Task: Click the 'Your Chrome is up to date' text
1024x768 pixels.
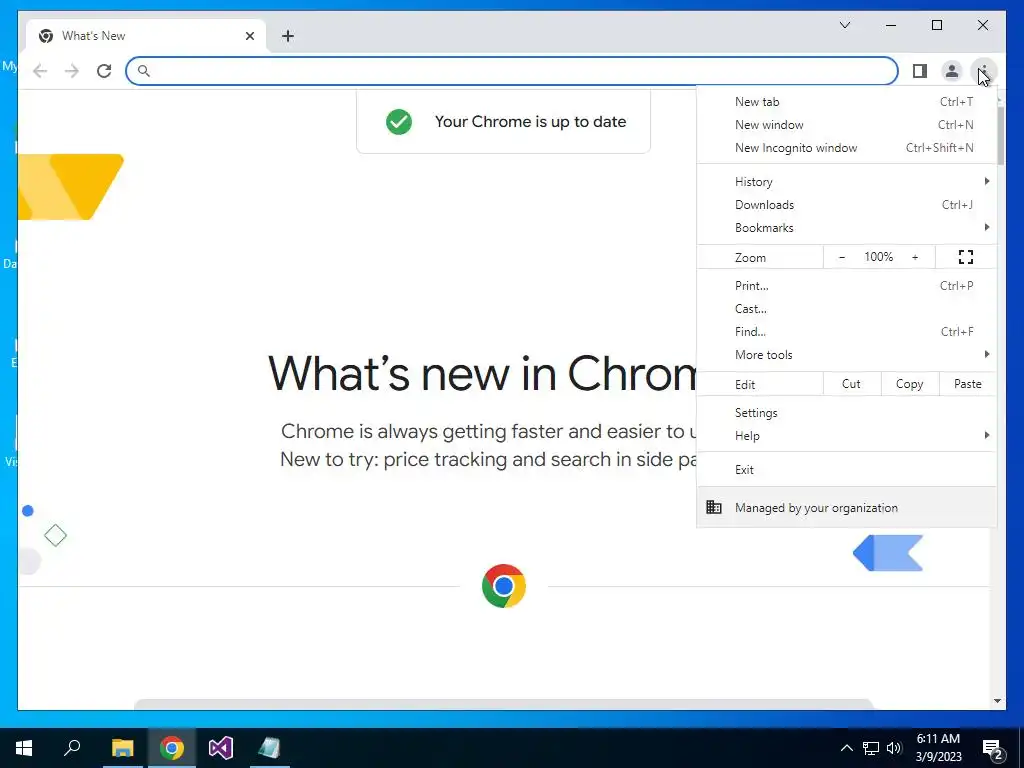Action: [x=530, y=121]
